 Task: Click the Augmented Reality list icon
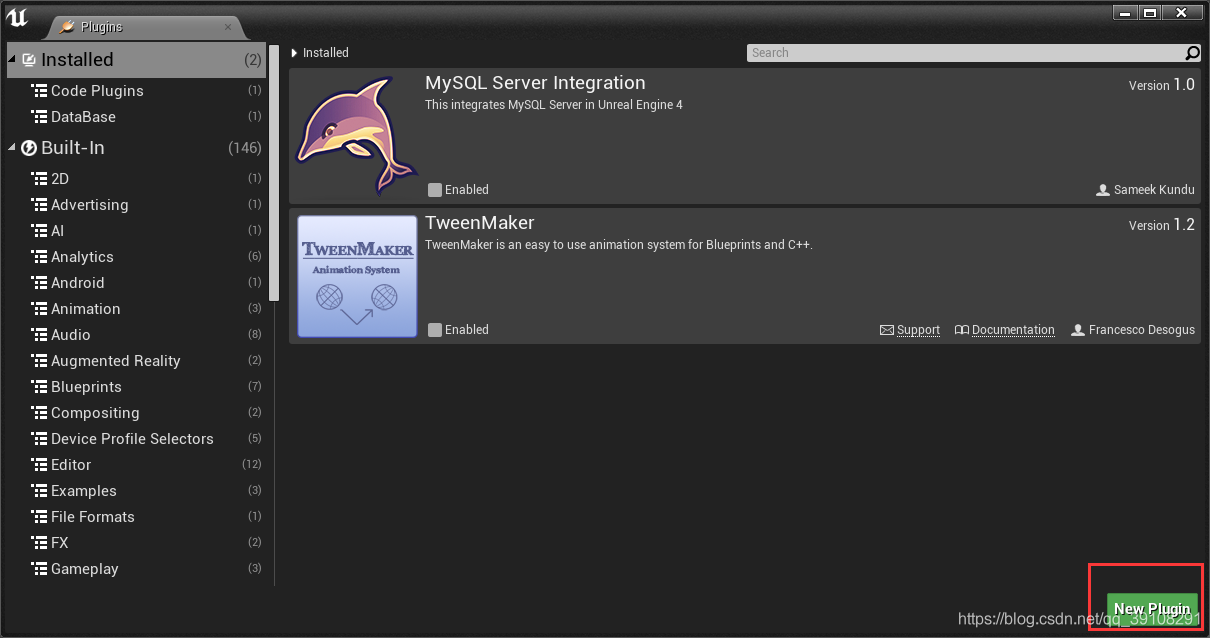[39, 361]
